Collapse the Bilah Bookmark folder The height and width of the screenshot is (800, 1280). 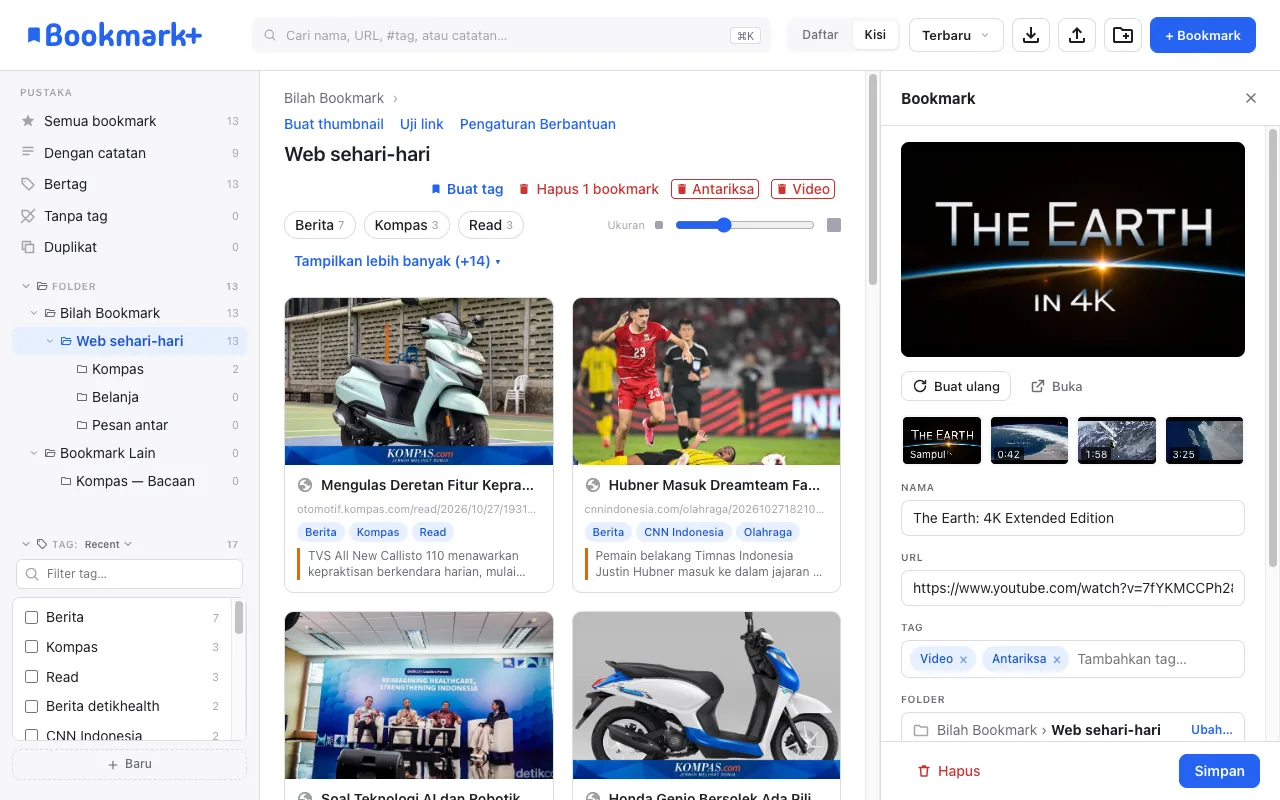click(34, 313)
